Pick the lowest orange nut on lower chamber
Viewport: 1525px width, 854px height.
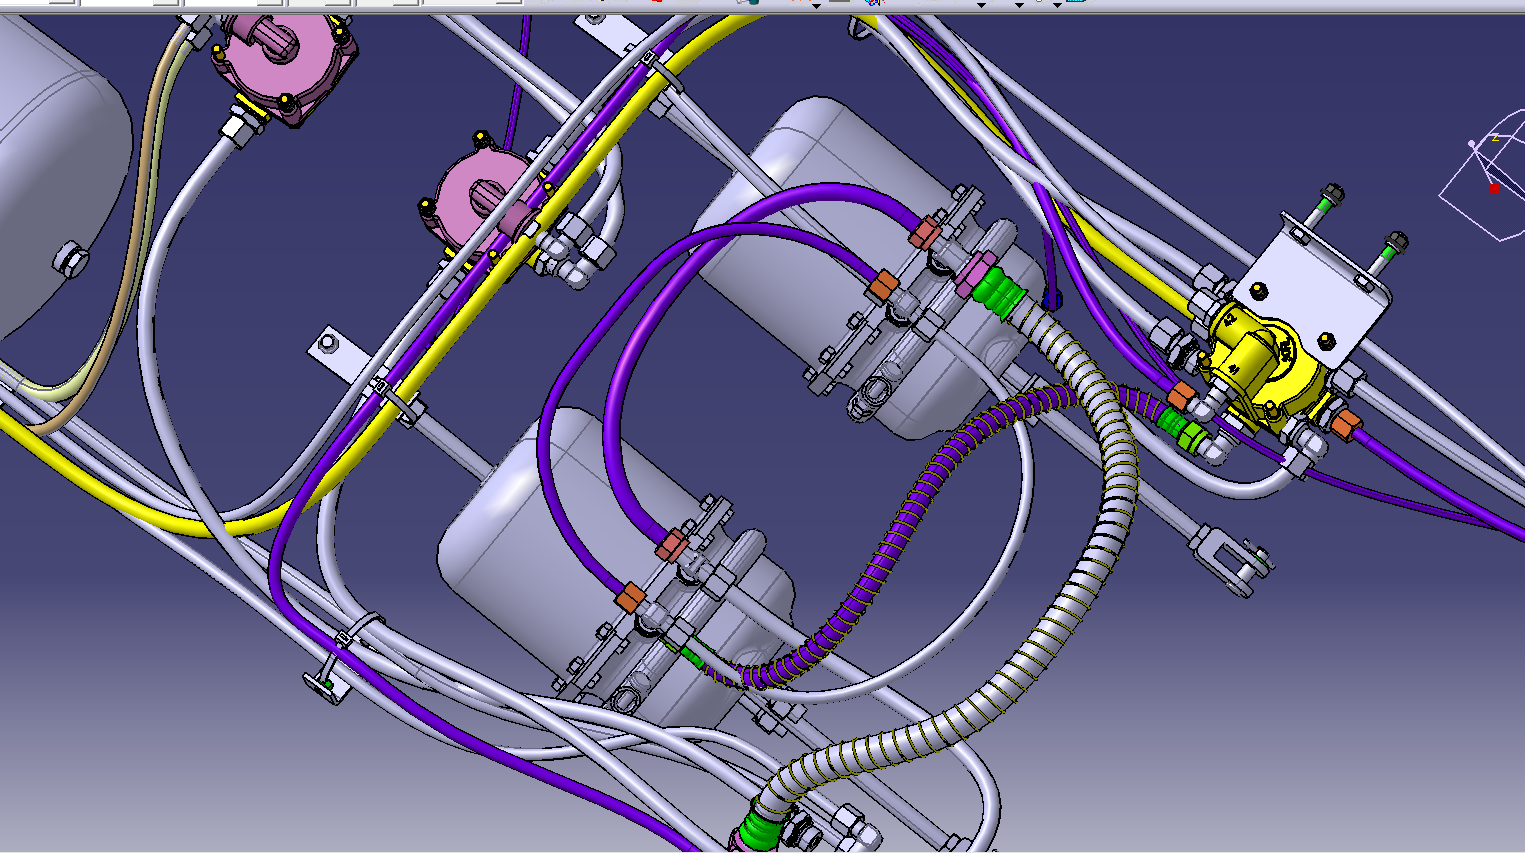pyautogui.click(x=629, y=597)
